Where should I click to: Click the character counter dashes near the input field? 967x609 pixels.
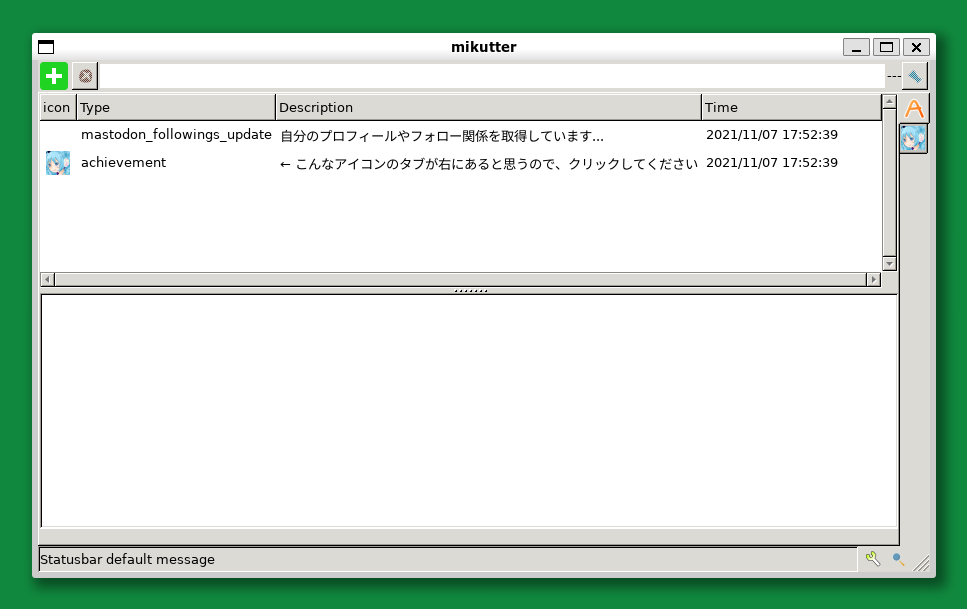(x=893, y=75)
